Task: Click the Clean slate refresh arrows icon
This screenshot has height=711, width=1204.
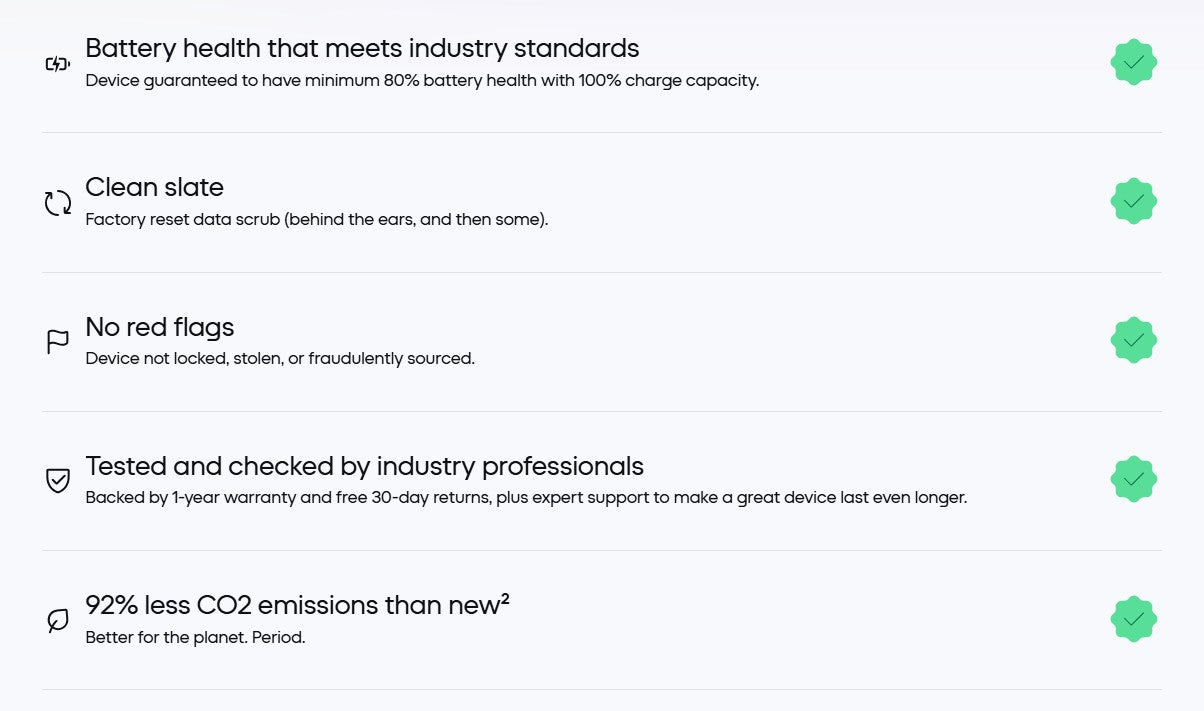Action: tap(58, 203)
